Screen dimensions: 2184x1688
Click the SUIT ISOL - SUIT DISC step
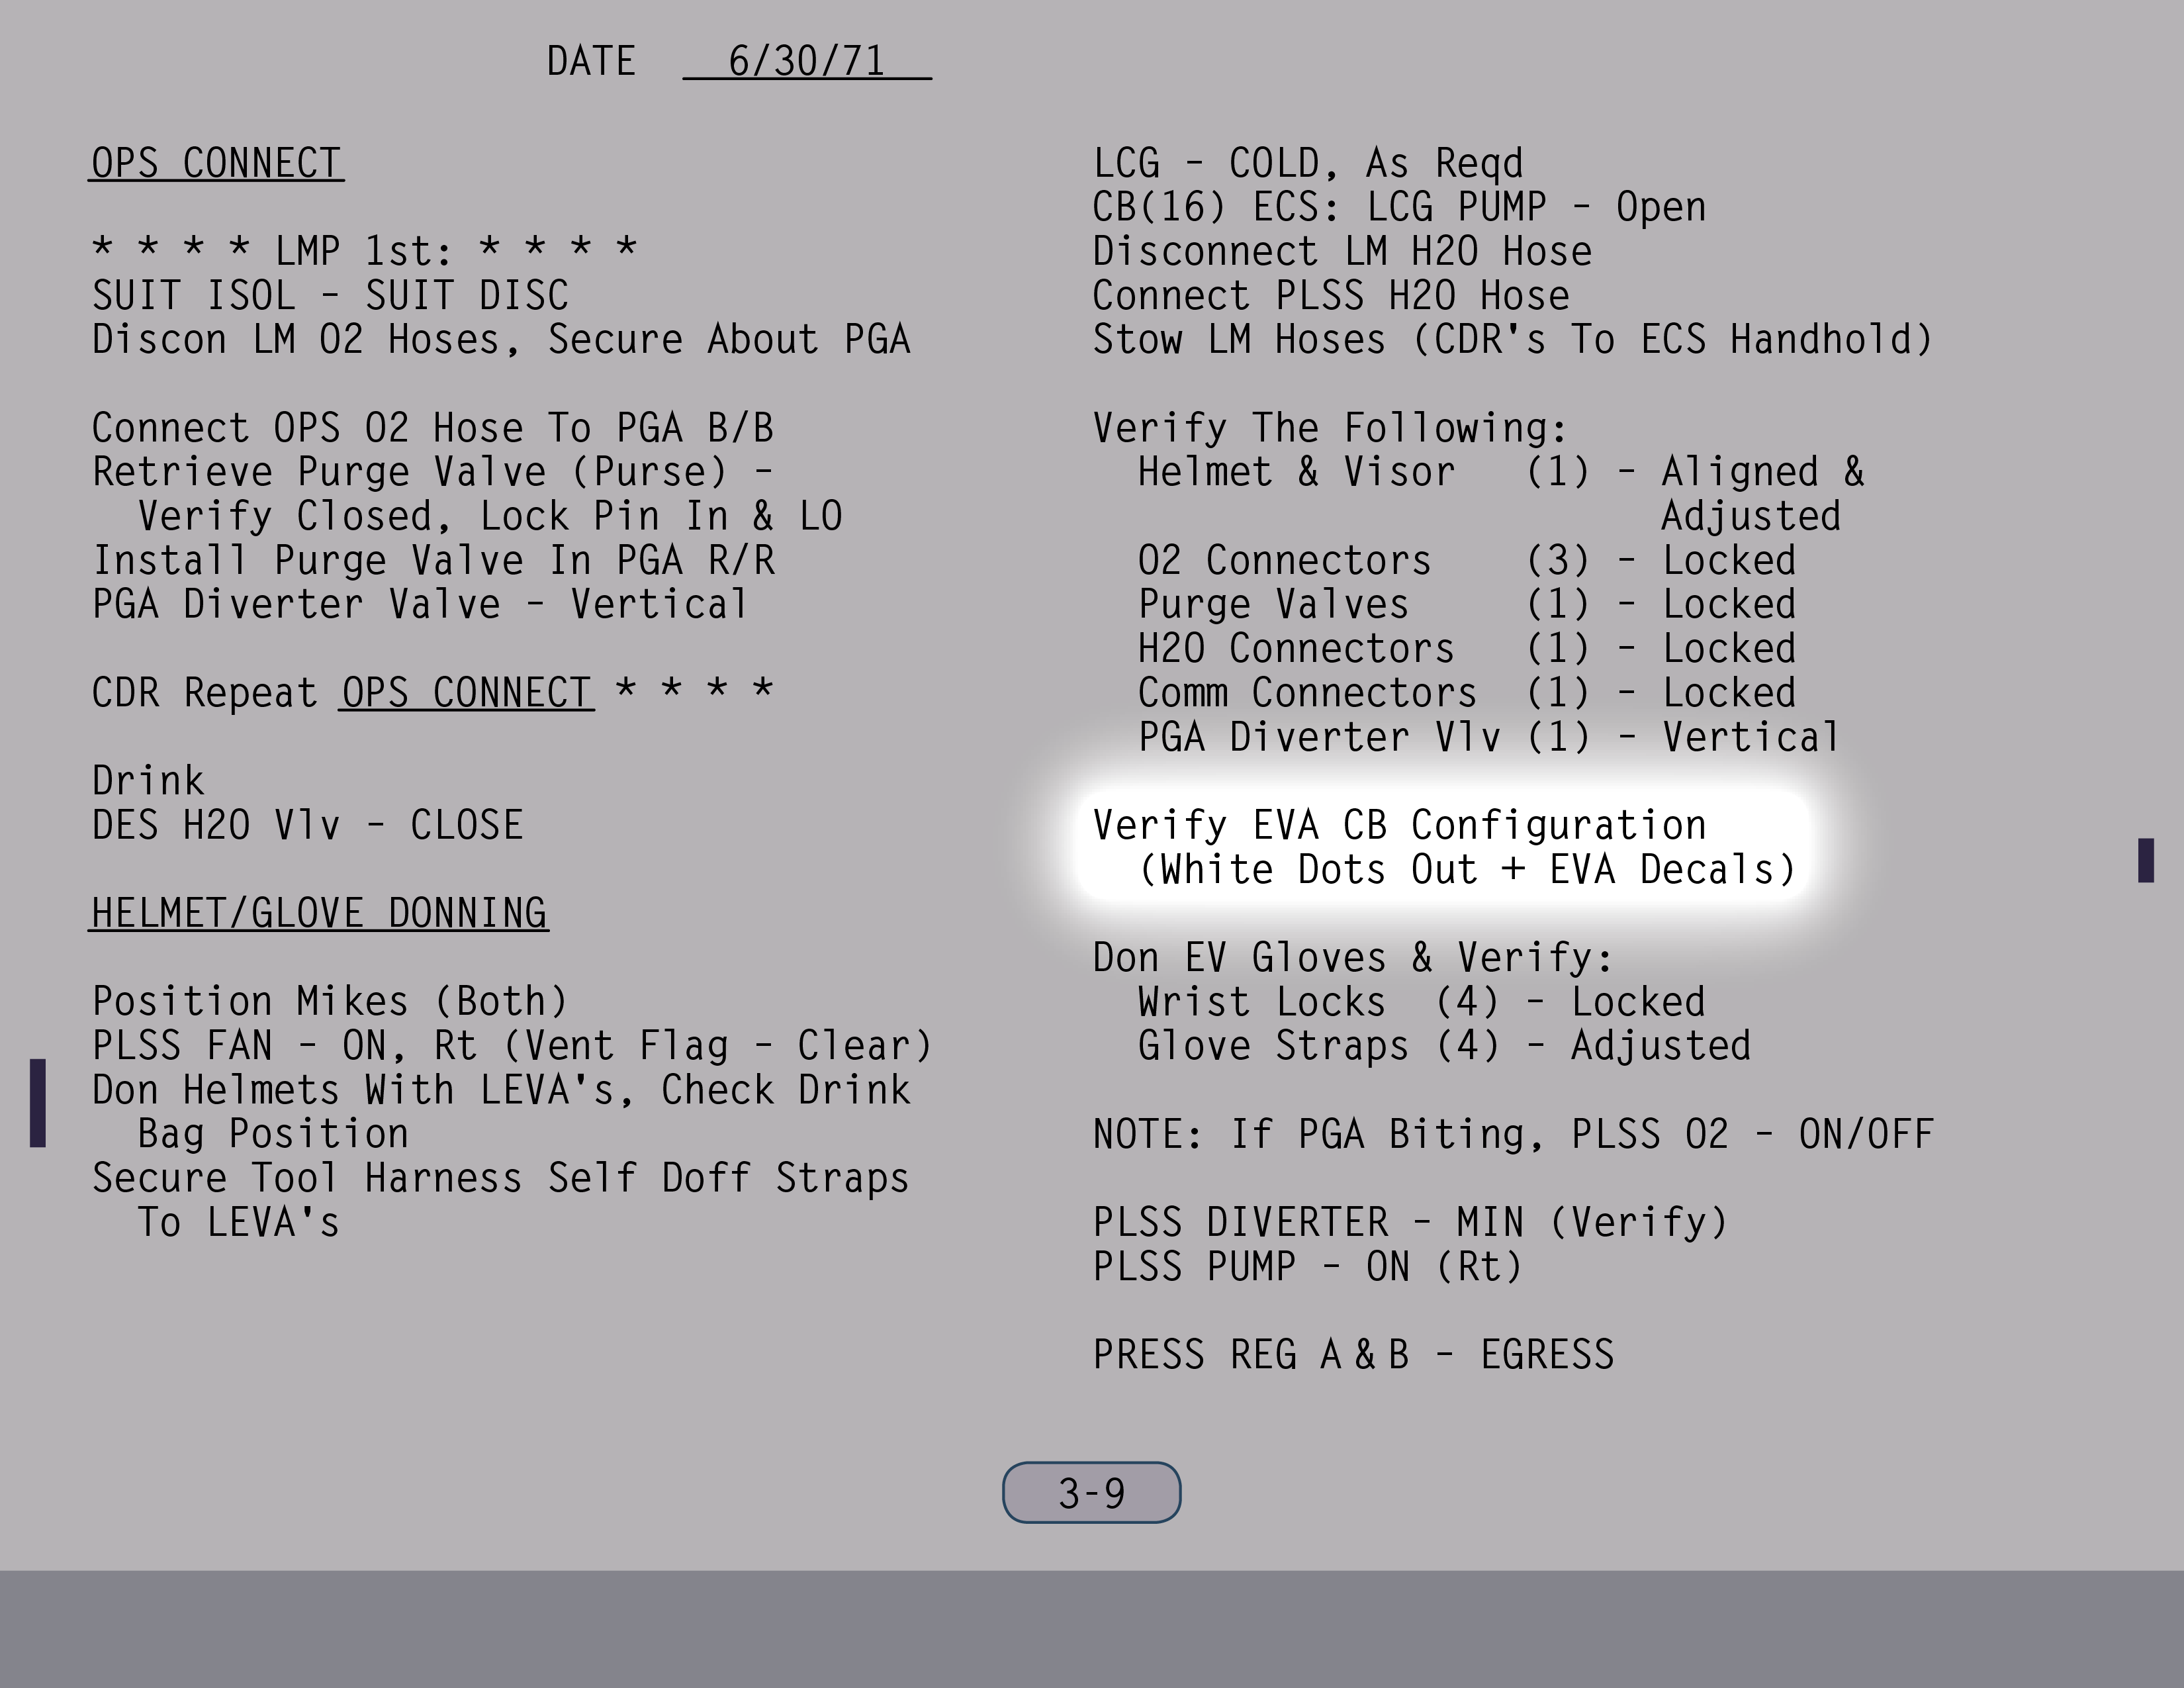330,296
